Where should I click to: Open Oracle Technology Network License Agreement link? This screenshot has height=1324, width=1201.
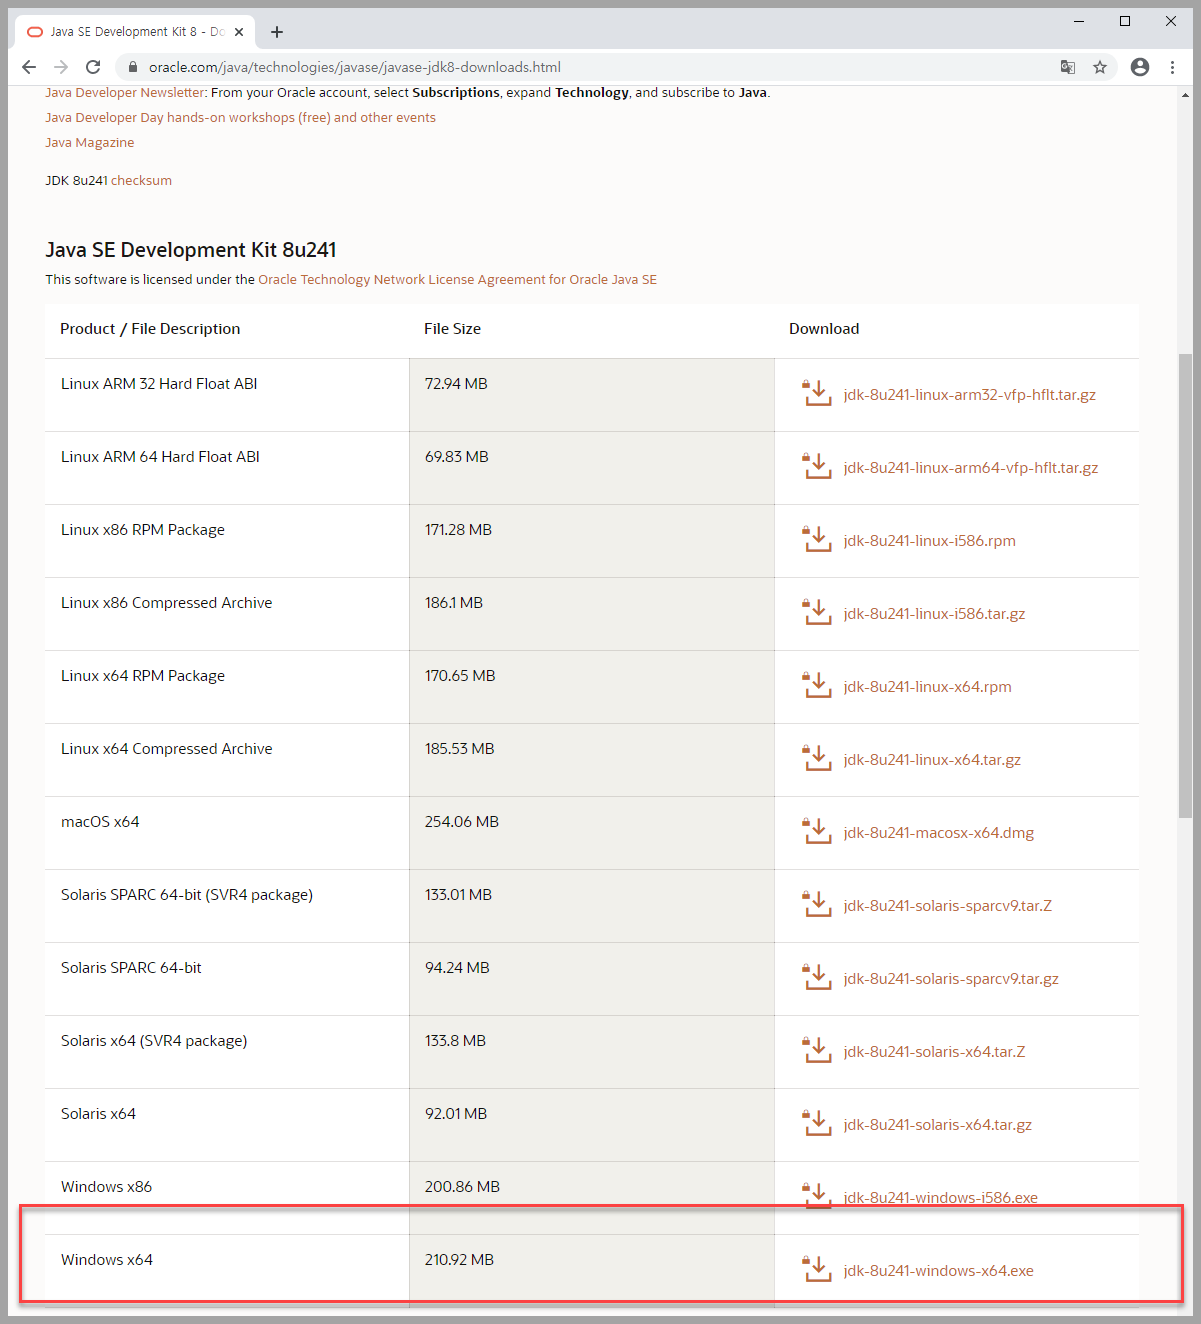click(x=457, y=279)
